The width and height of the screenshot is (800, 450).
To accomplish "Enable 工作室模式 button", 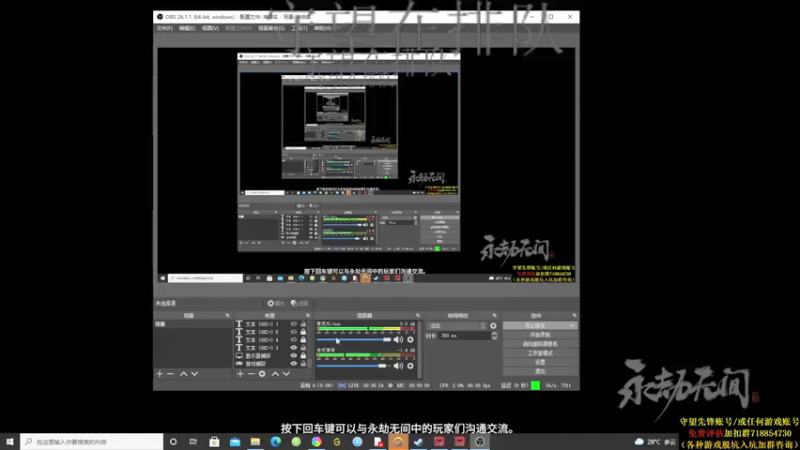I will (540, 353).
